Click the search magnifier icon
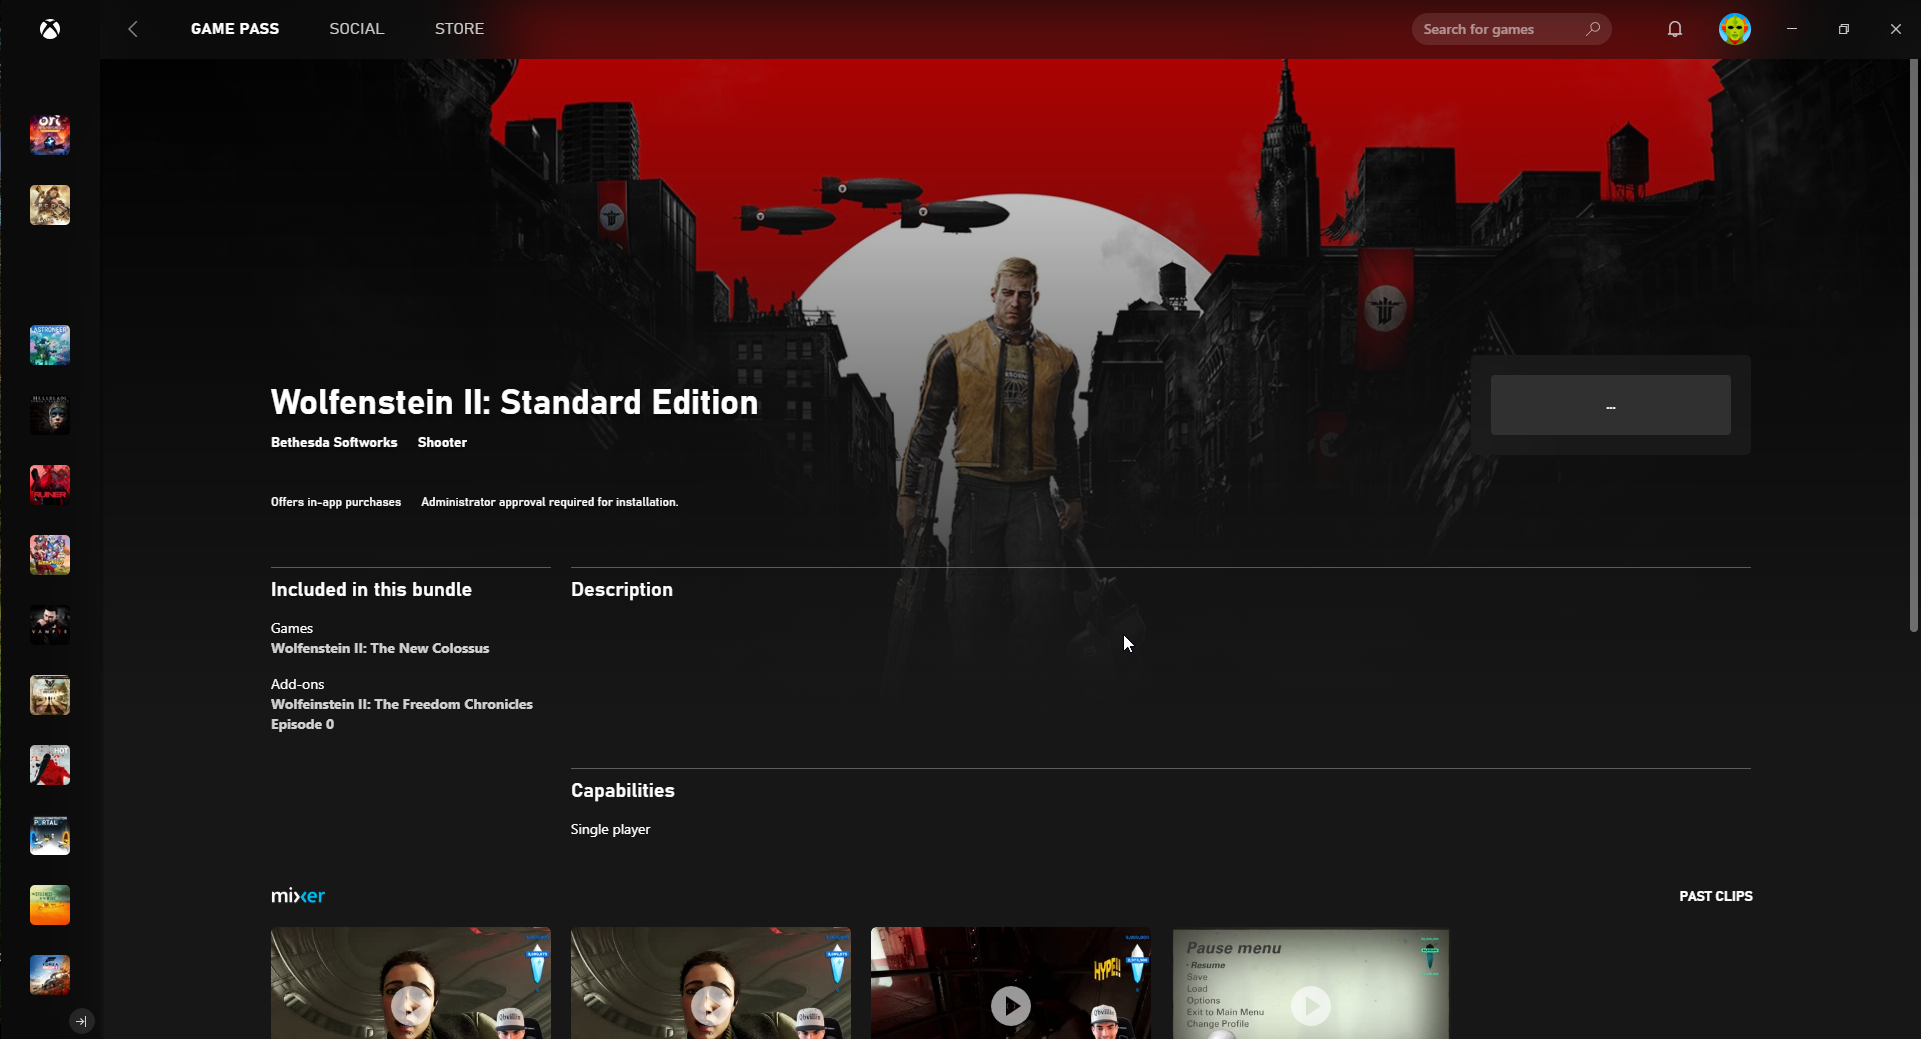 tap(1593, 29)
